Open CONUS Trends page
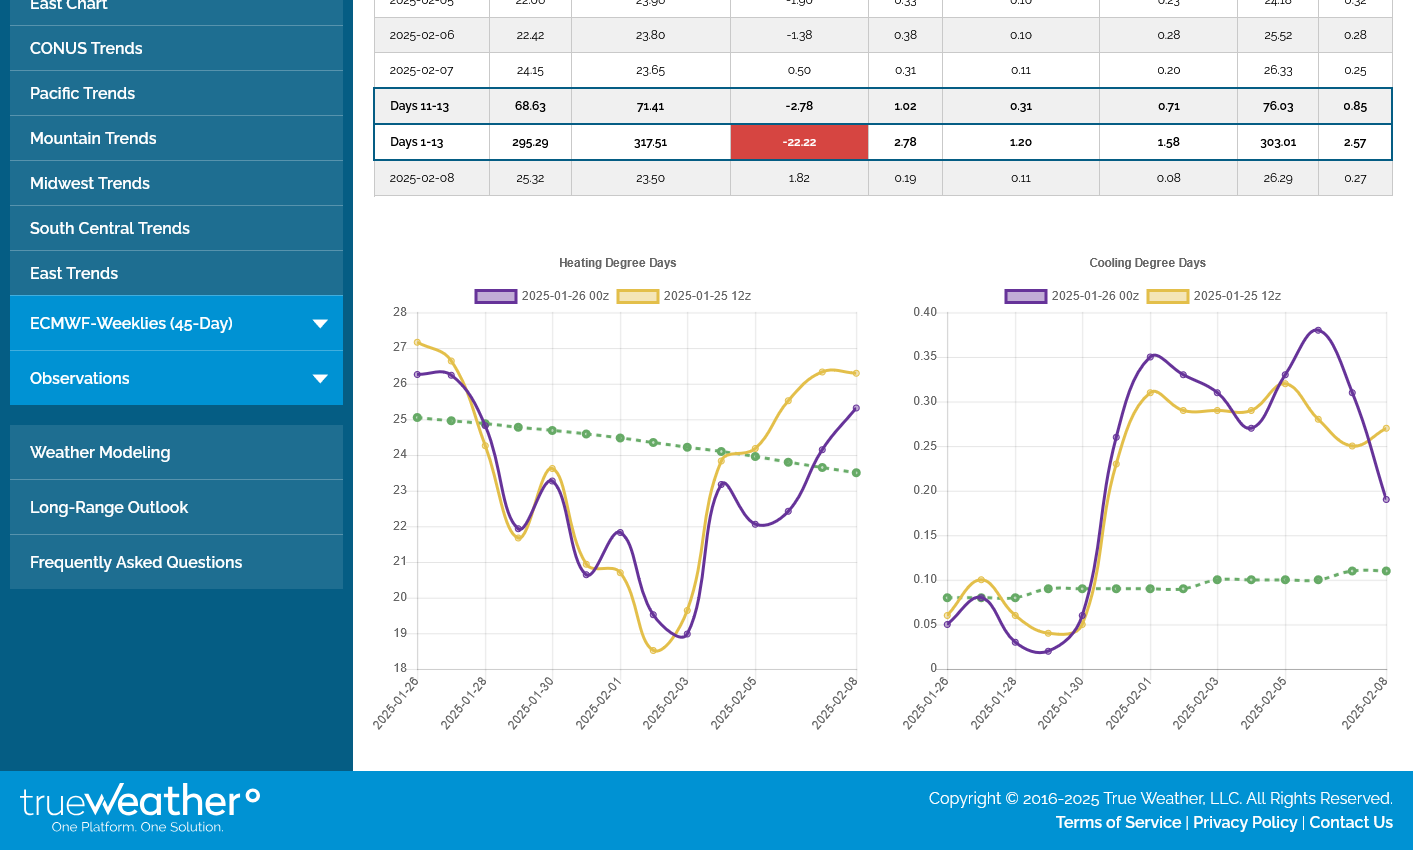1413x850 pixels. pos(86,48)
